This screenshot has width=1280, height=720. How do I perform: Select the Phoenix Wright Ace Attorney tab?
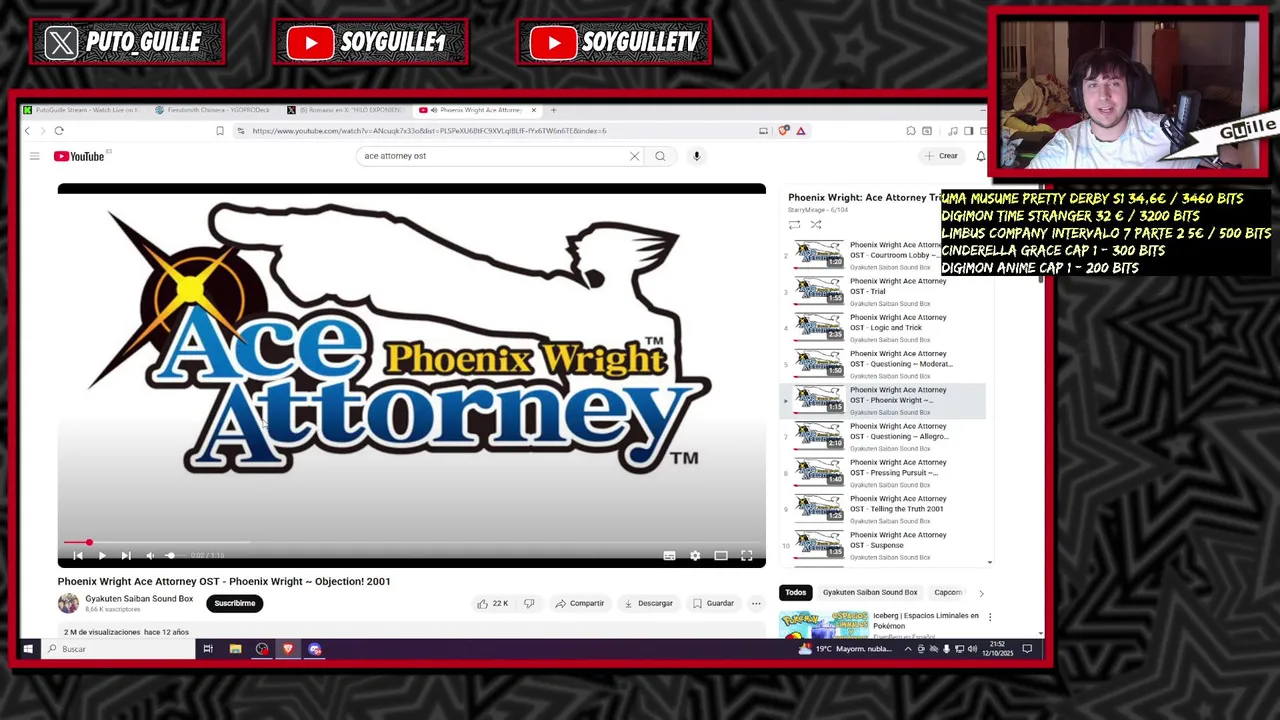pos(476,110)
